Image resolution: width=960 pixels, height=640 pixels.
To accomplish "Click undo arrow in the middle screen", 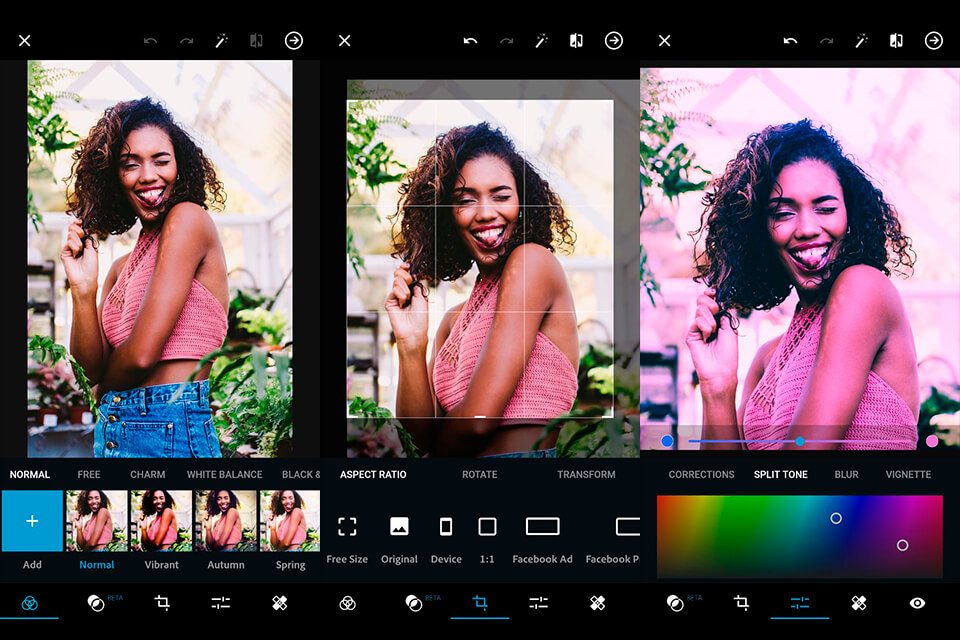I will 470,41.
